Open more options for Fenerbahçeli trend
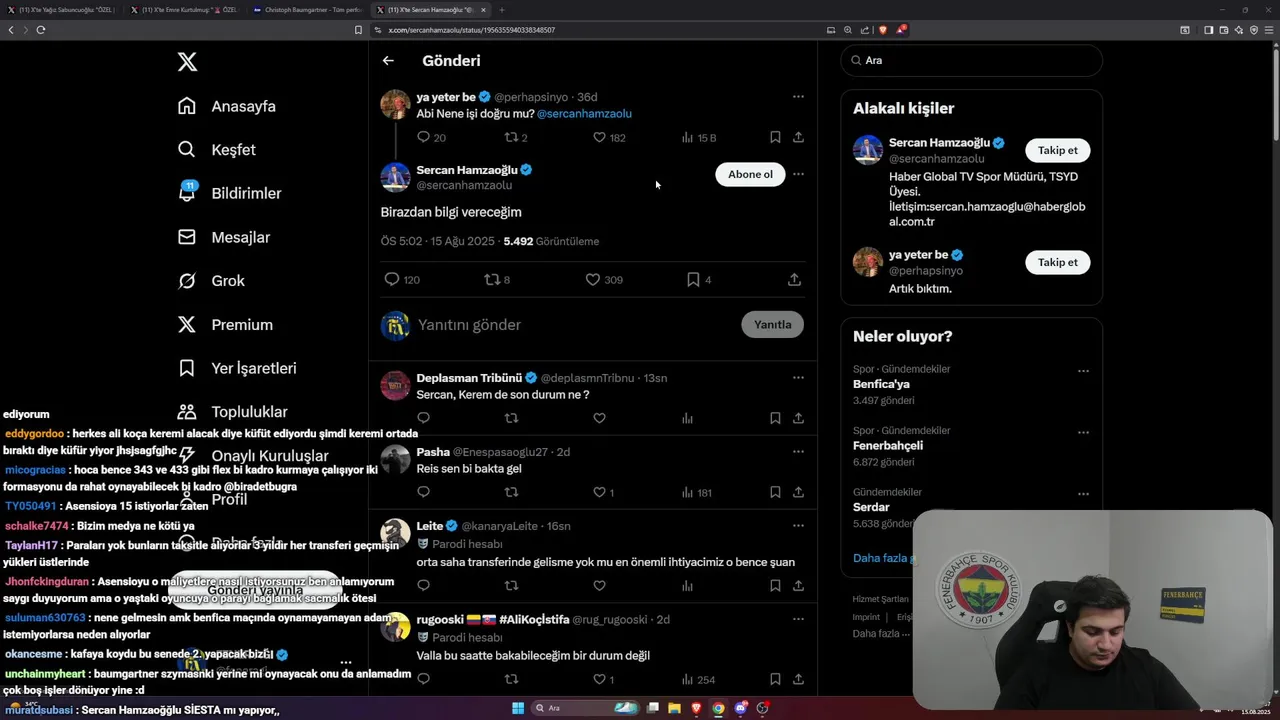1280x720 pixels. click(x=1083, y=432)
